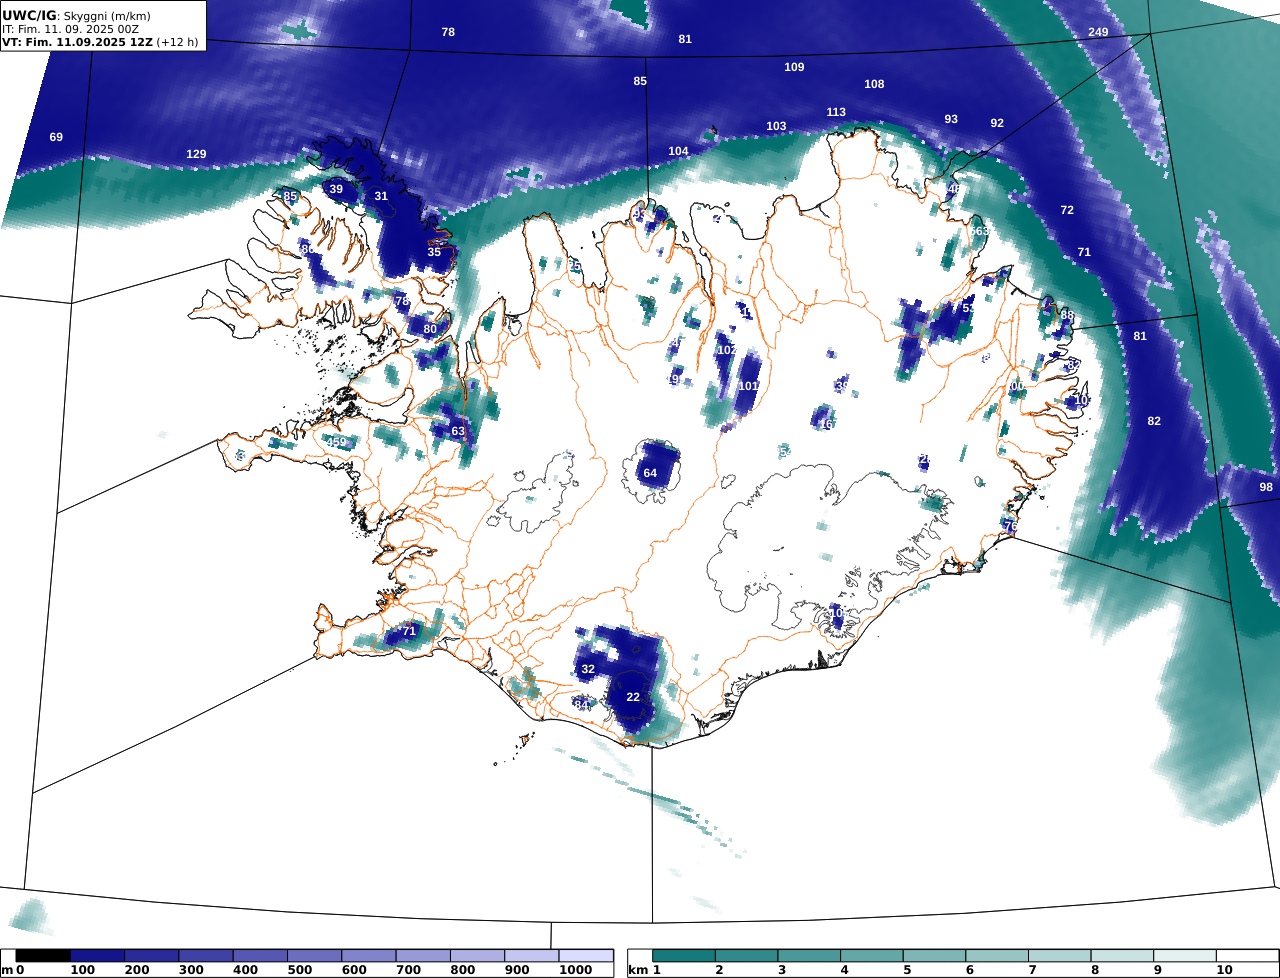The image size is (1280, 978).
Task: Click the map value '249'
Action: 1098,32
